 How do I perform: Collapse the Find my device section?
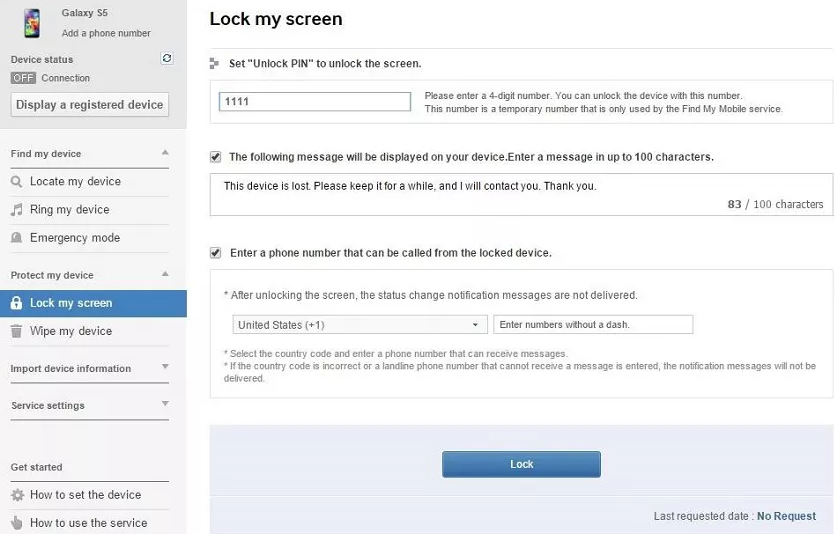(165, 153)
